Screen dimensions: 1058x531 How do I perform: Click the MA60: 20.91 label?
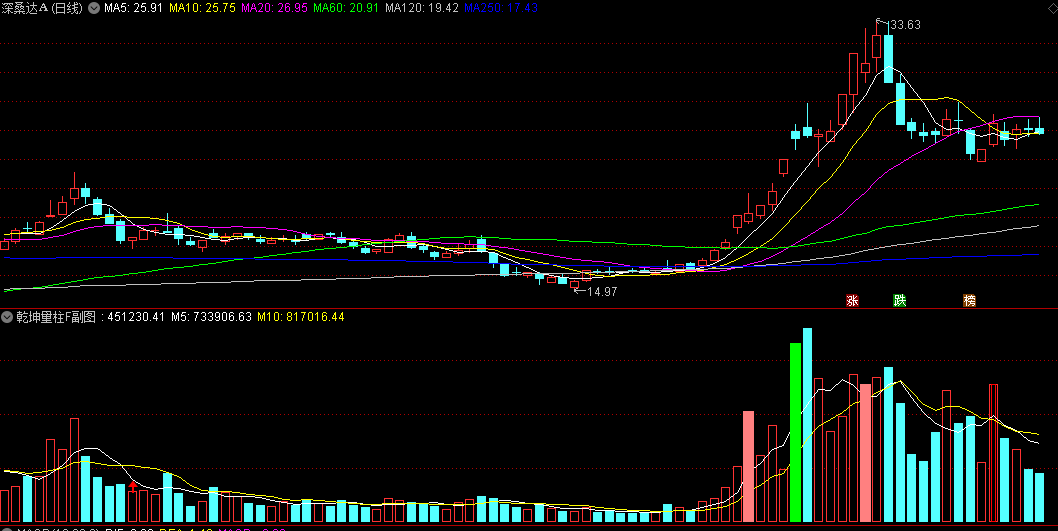346,8
